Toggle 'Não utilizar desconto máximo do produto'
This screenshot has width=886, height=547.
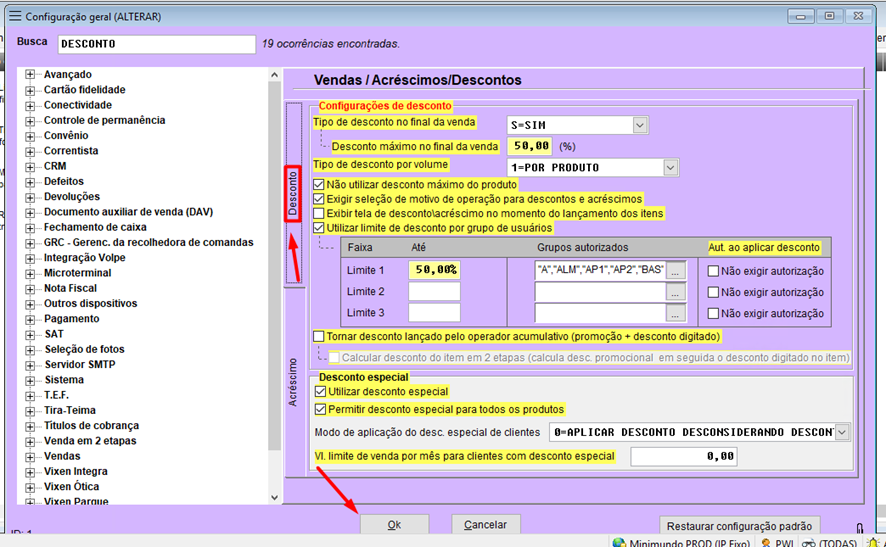(319, 184)
